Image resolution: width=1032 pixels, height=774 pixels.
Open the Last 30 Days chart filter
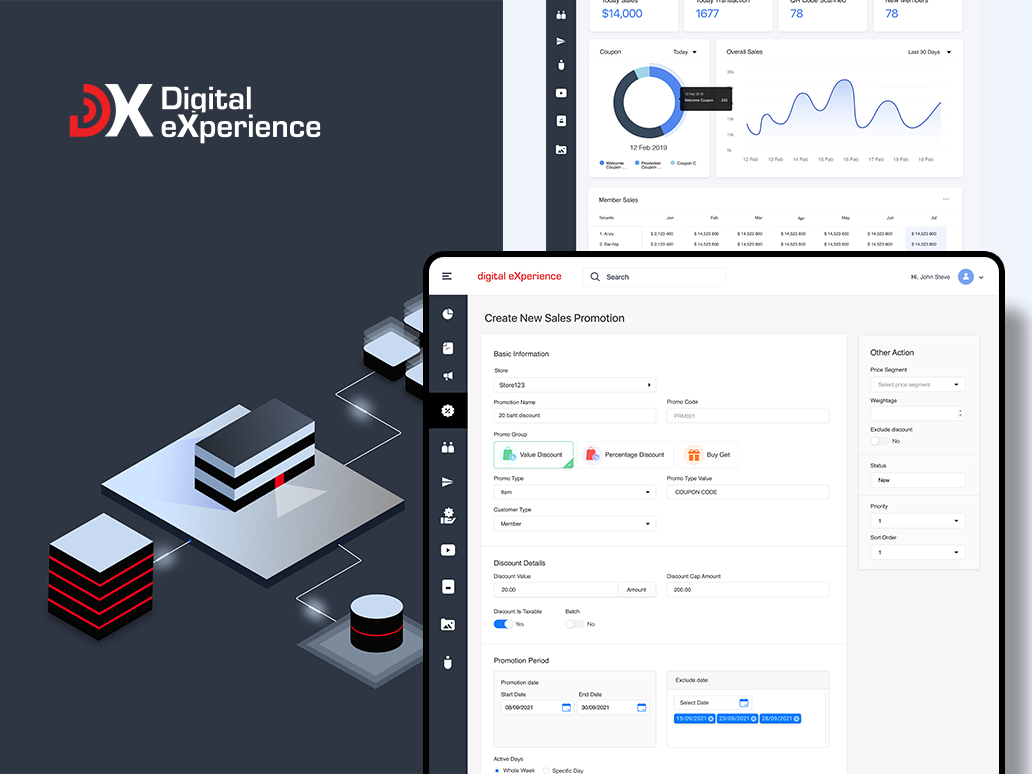point(929,52)
